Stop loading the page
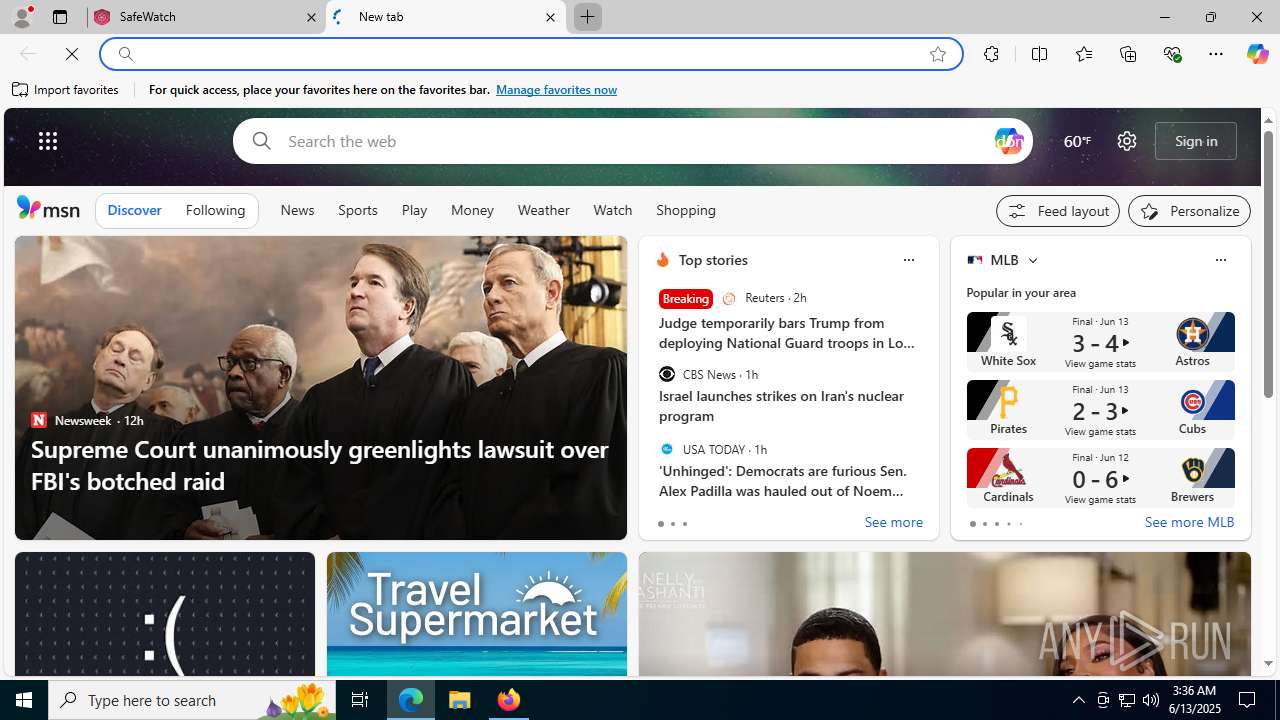Screen dimensions: 1280x720 (x=72, y=54)
